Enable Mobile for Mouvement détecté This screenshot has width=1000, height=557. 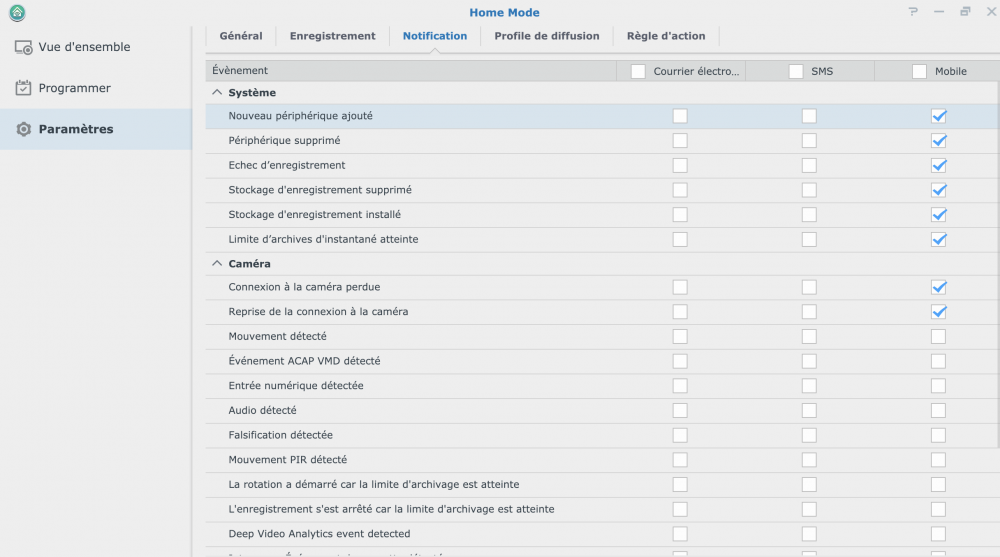(x=938, y=337)
